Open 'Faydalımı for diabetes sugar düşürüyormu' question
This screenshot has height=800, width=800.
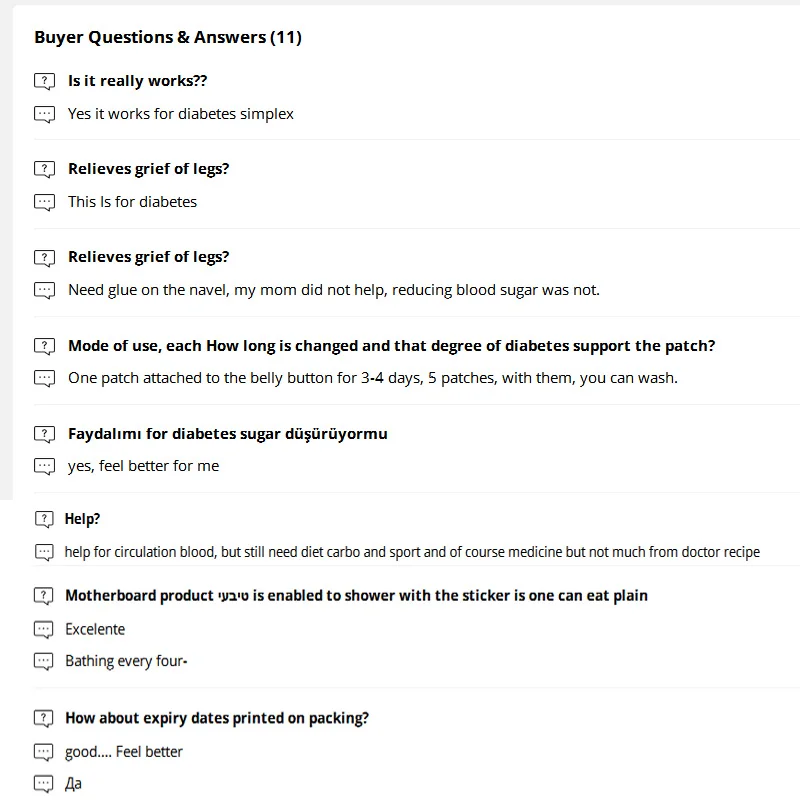(x=227, y=434)
